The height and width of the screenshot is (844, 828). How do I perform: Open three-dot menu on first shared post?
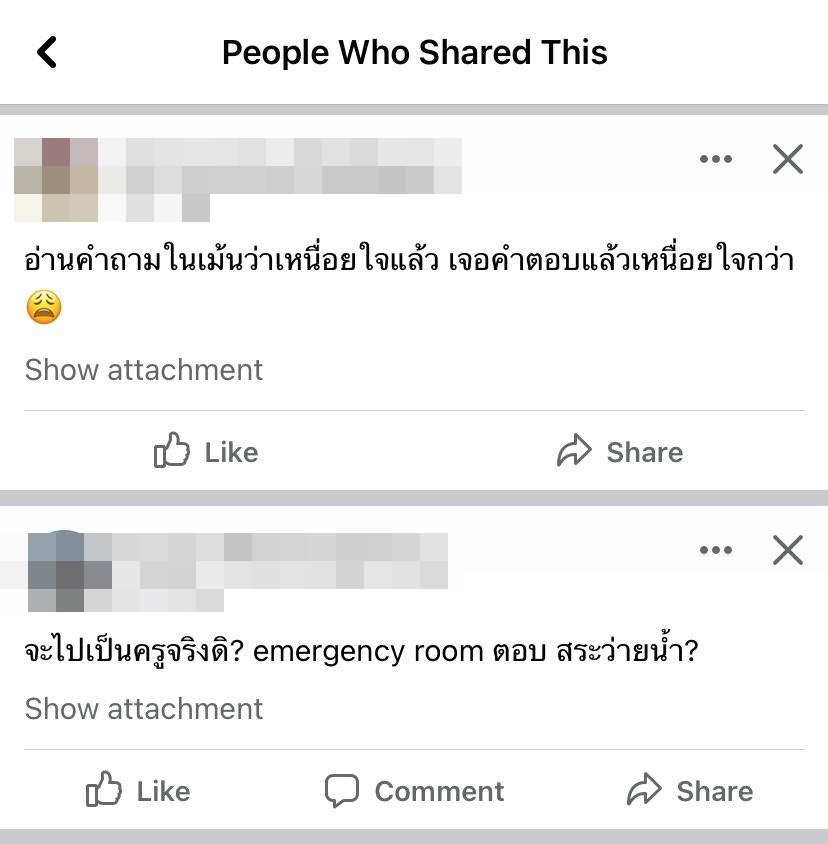[x=715, y=159]
